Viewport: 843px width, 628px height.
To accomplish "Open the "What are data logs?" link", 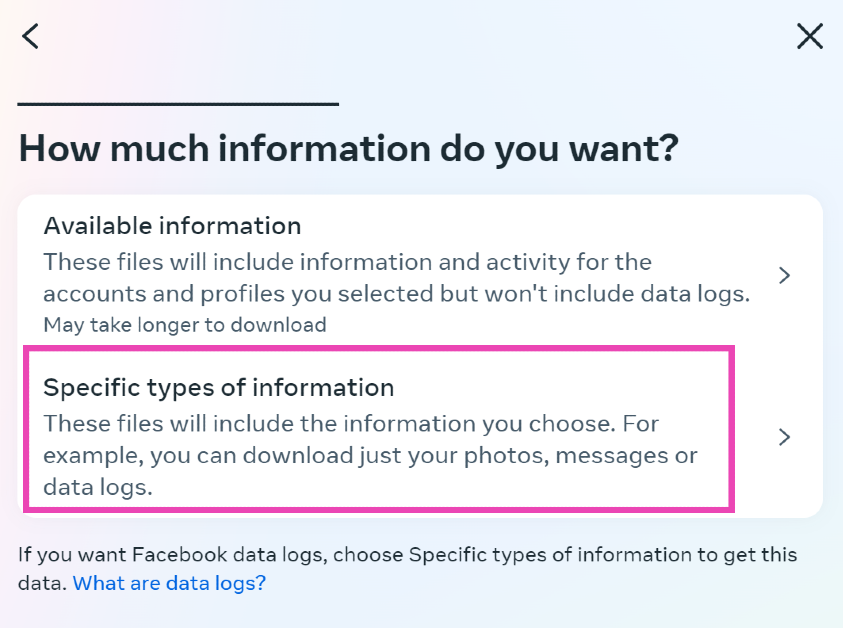I will [x=169, y=583].
